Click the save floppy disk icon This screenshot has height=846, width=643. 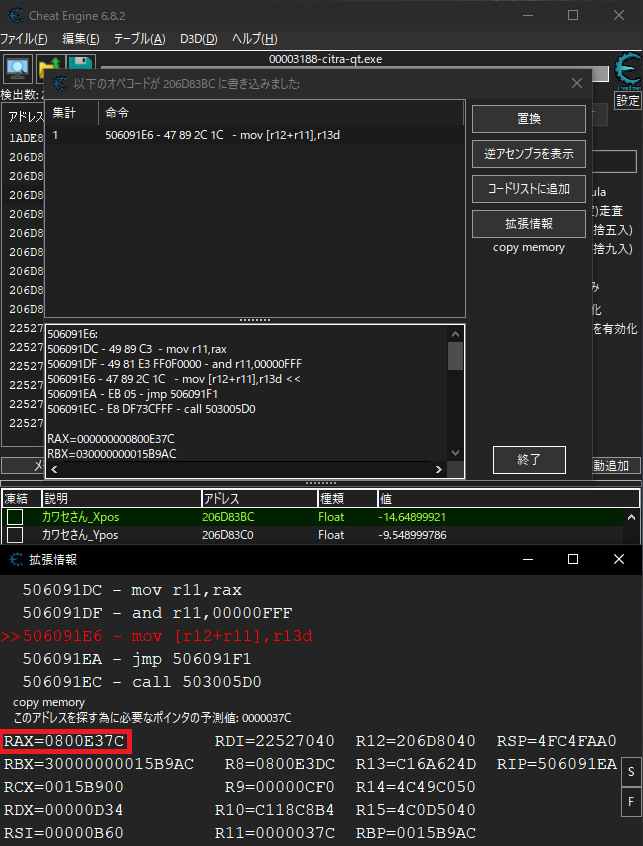(81, 64)
